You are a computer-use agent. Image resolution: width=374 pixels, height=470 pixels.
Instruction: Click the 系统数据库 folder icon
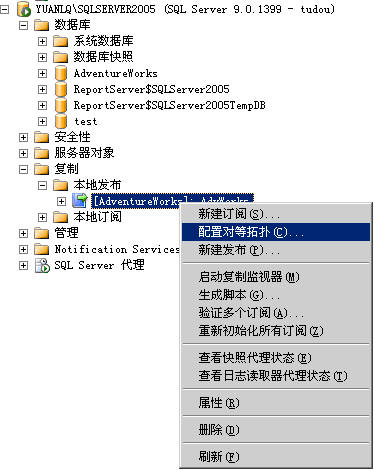click(x=60, y=41)
